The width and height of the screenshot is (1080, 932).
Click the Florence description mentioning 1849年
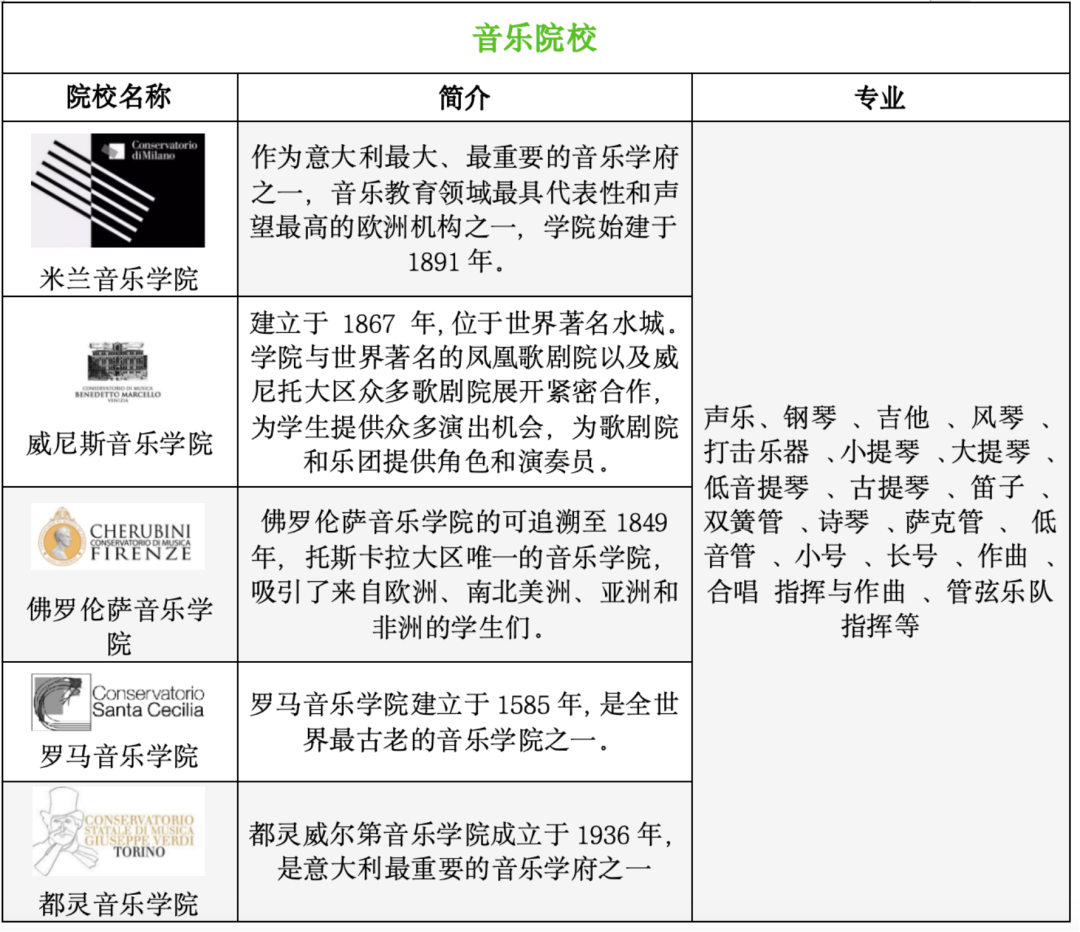point(464,574)
